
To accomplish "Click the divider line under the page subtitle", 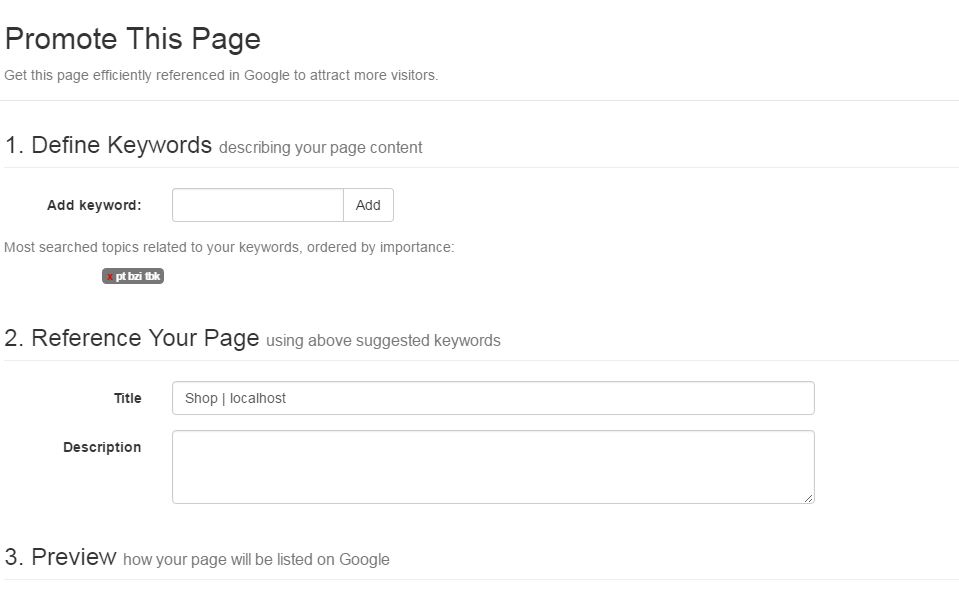I will tap(480, 100).
